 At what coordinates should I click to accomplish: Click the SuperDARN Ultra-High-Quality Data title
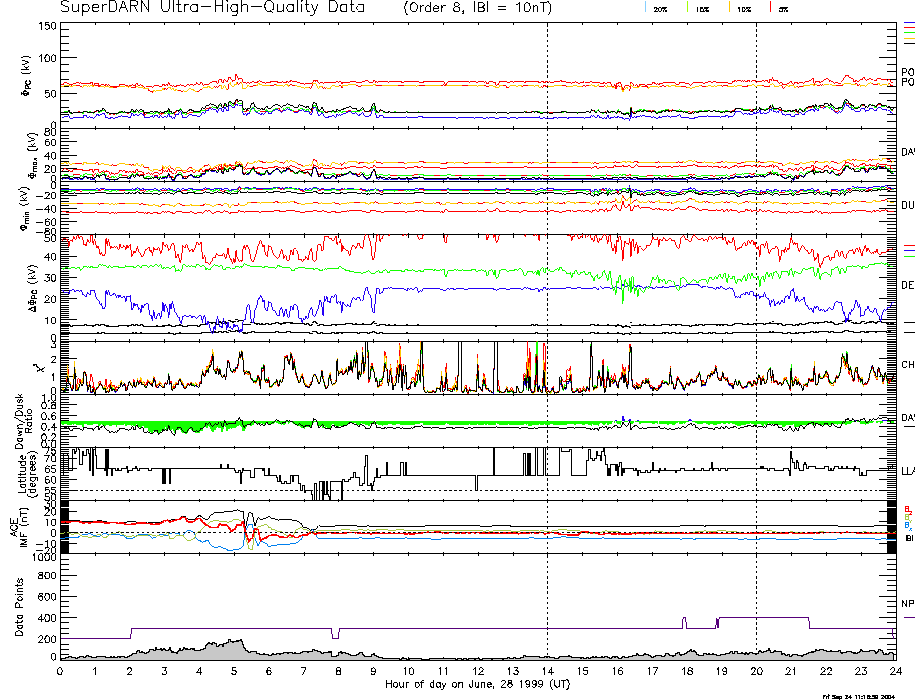[x=212, y=7]
